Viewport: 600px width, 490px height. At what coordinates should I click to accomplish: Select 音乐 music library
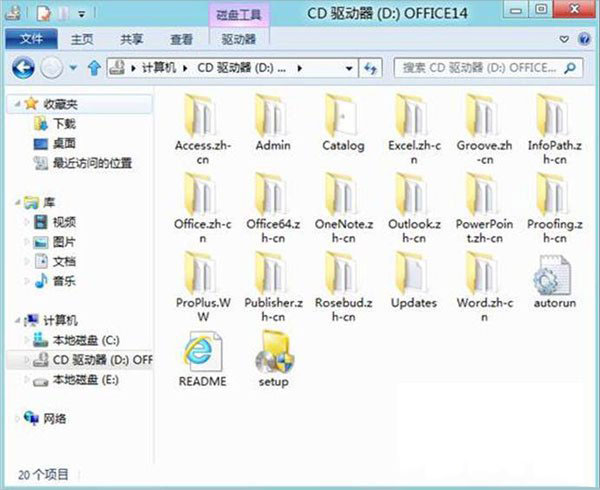(55, 281)
